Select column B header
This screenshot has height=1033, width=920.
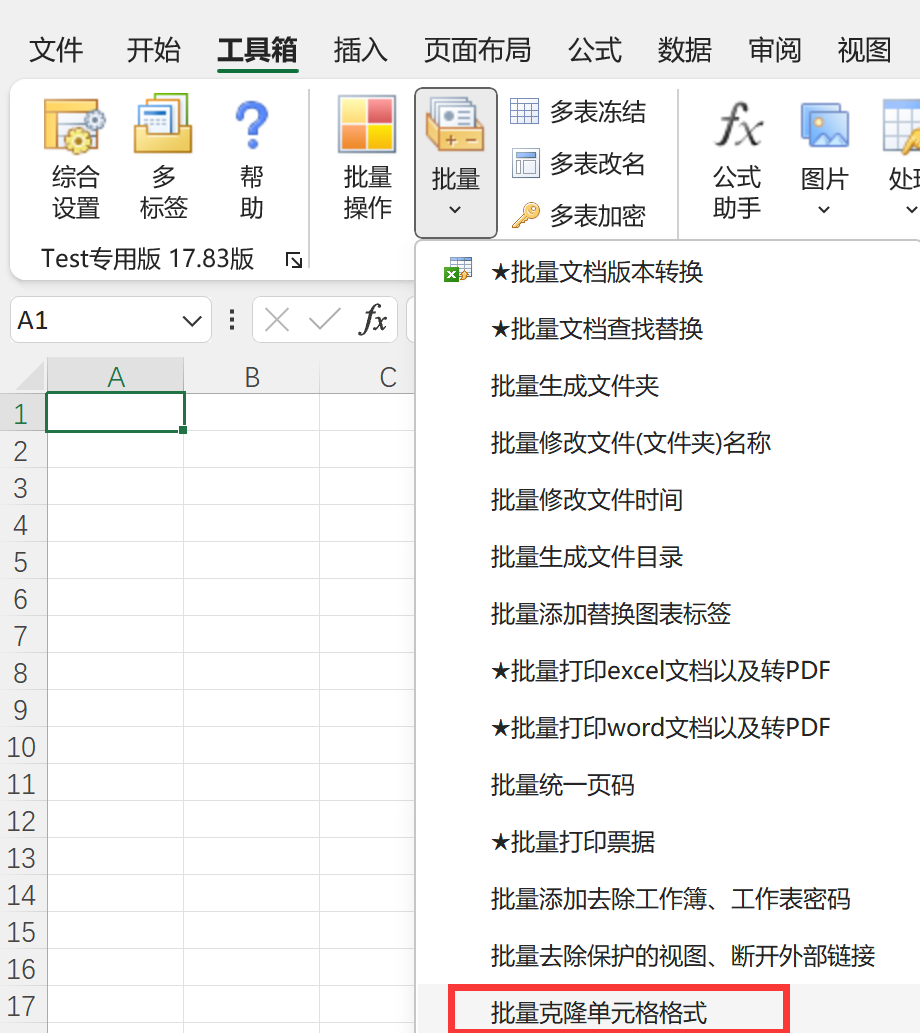[252, 377]
